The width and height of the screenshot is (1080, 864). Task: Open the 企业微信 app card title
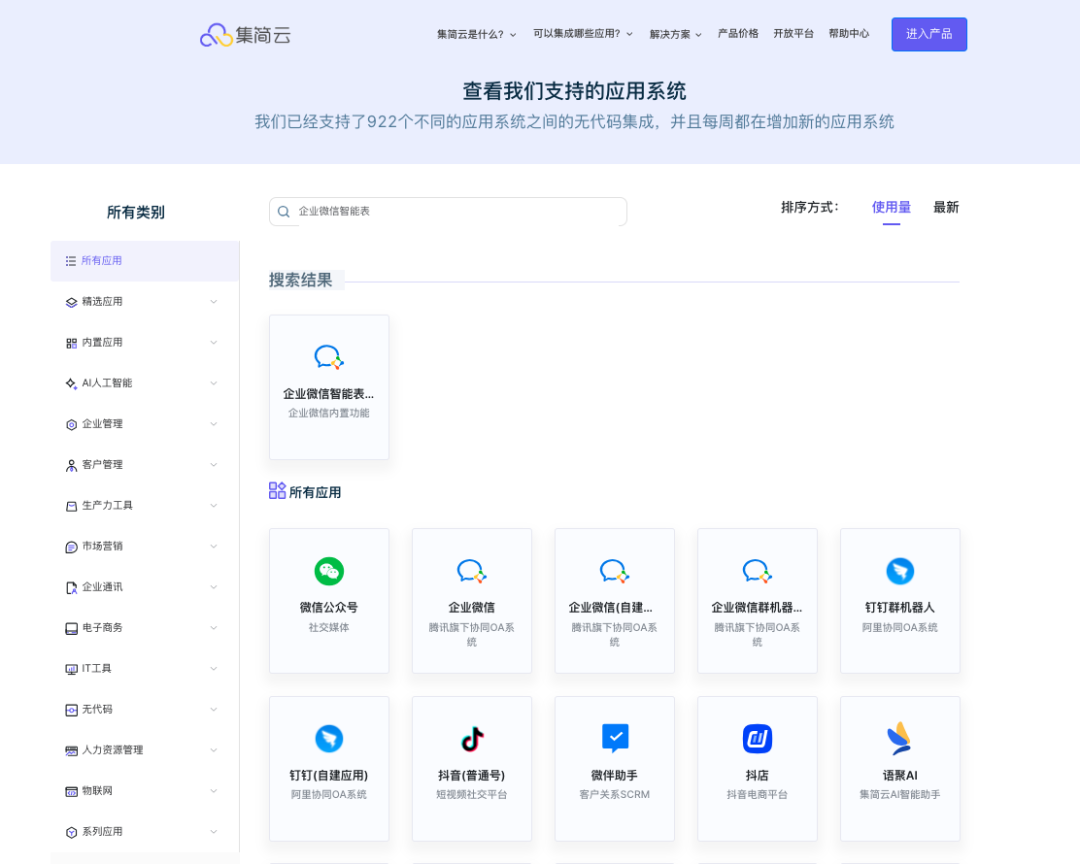(472, 608)
